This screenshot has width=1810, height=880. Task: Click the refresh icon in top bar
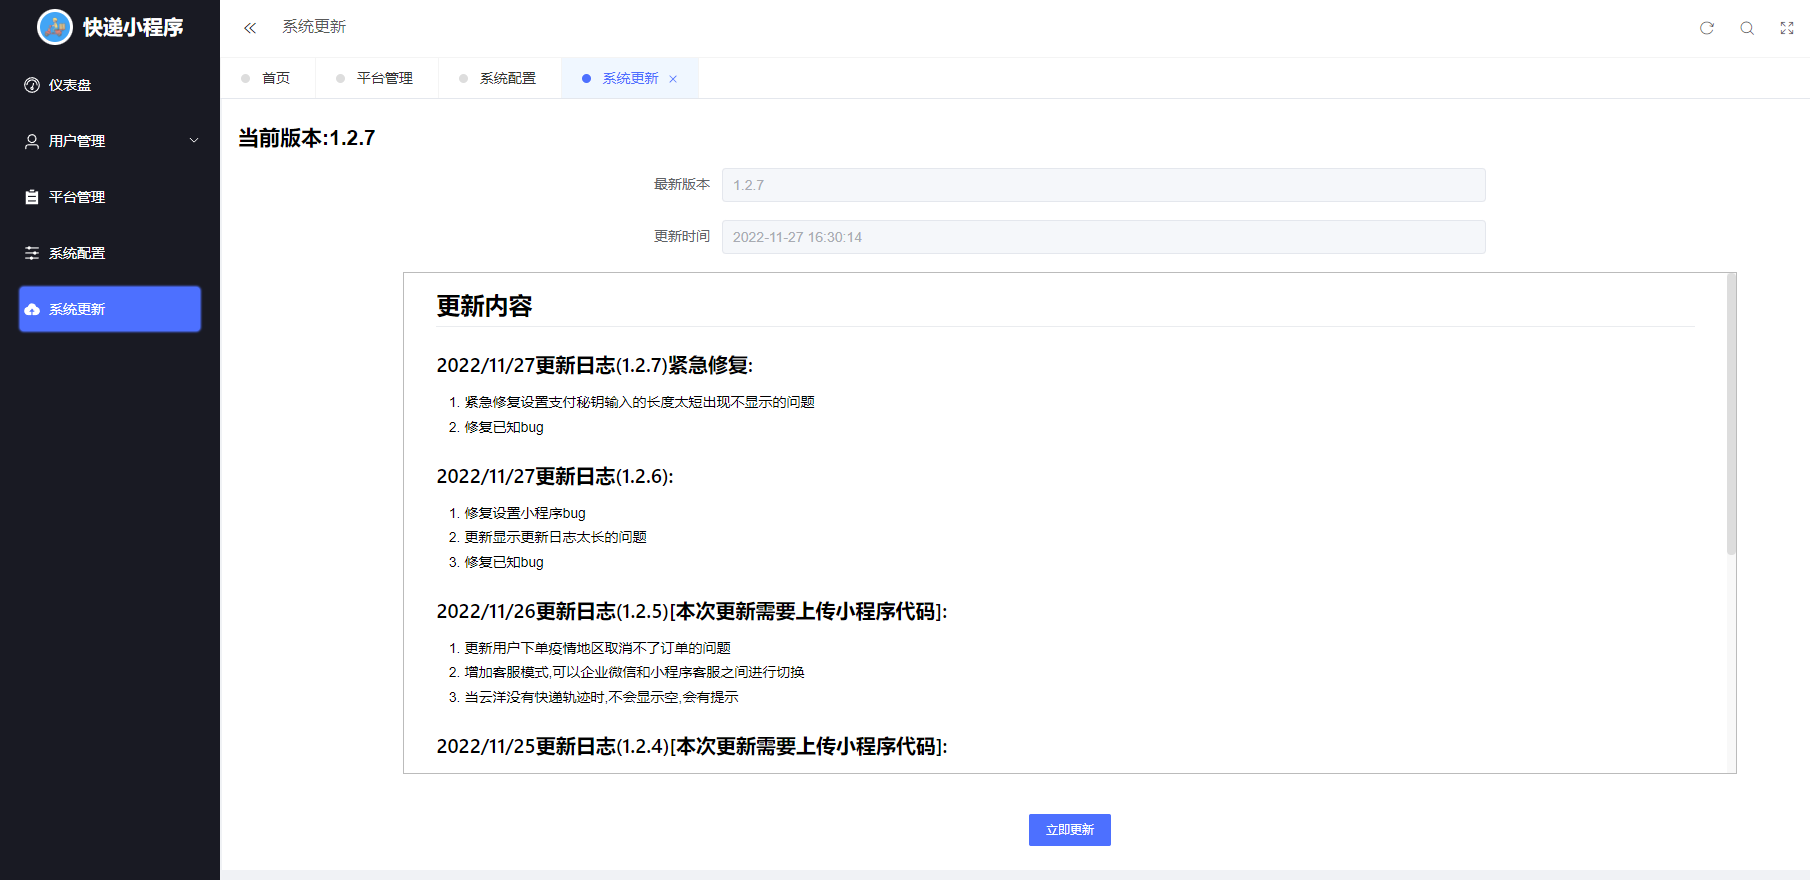pos(1707,28)
